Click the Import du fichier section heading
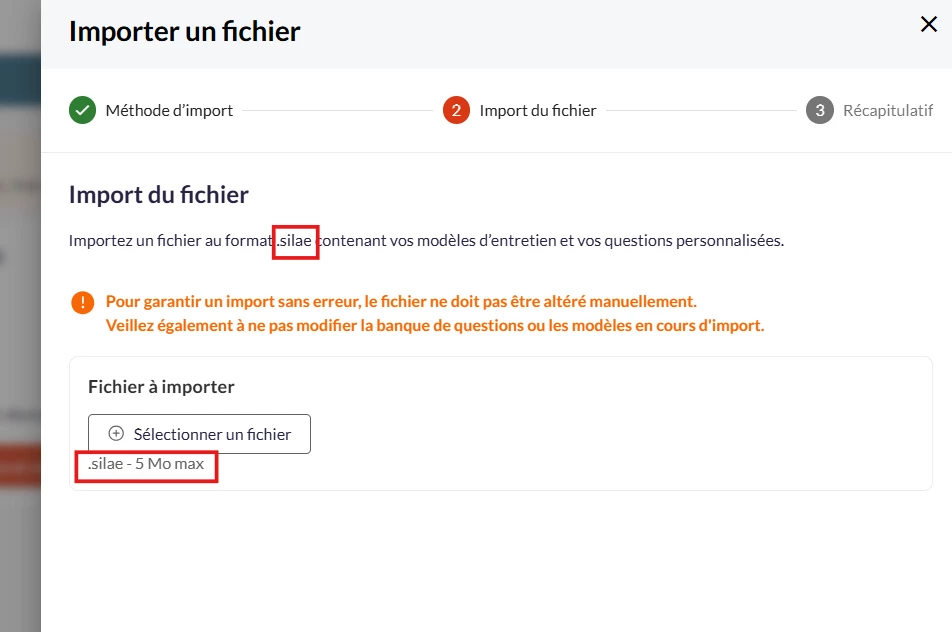The width and height of the screenshot is (952, 632). (158, 194)
